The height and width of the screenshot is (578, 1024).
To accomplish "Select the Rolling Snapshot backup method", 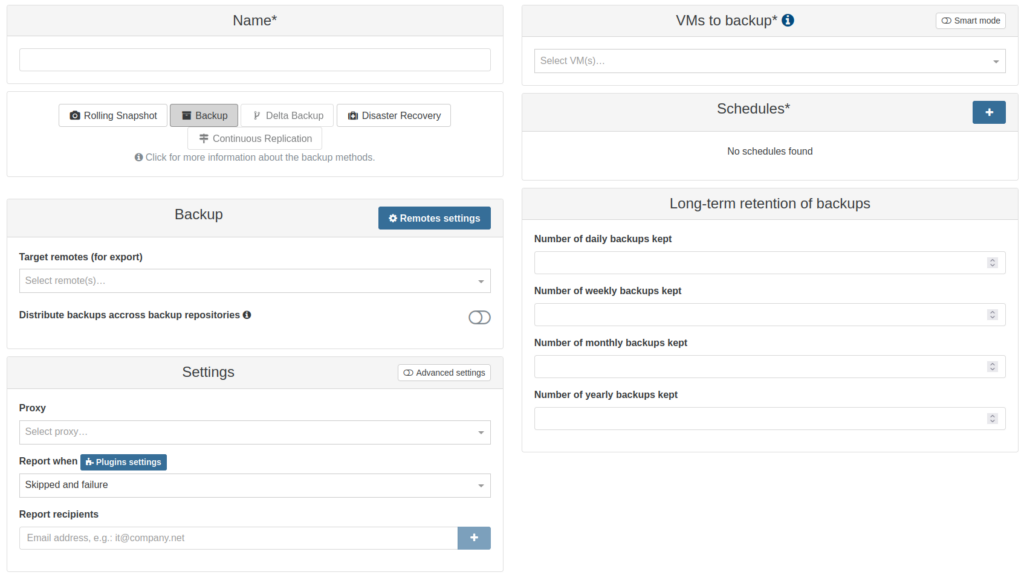I will (x=112, y=116).
